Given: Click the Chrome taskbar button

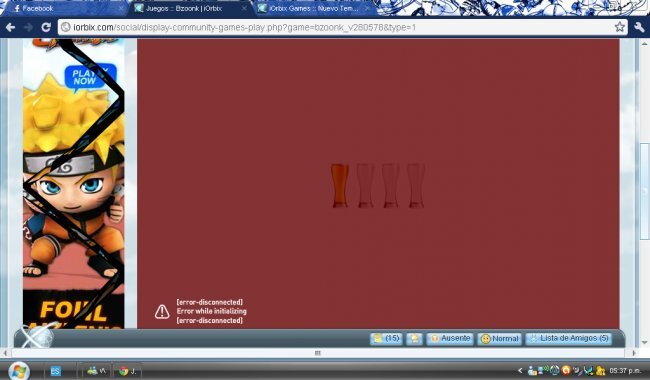Looking at the screenshot, I should [127, 371].
